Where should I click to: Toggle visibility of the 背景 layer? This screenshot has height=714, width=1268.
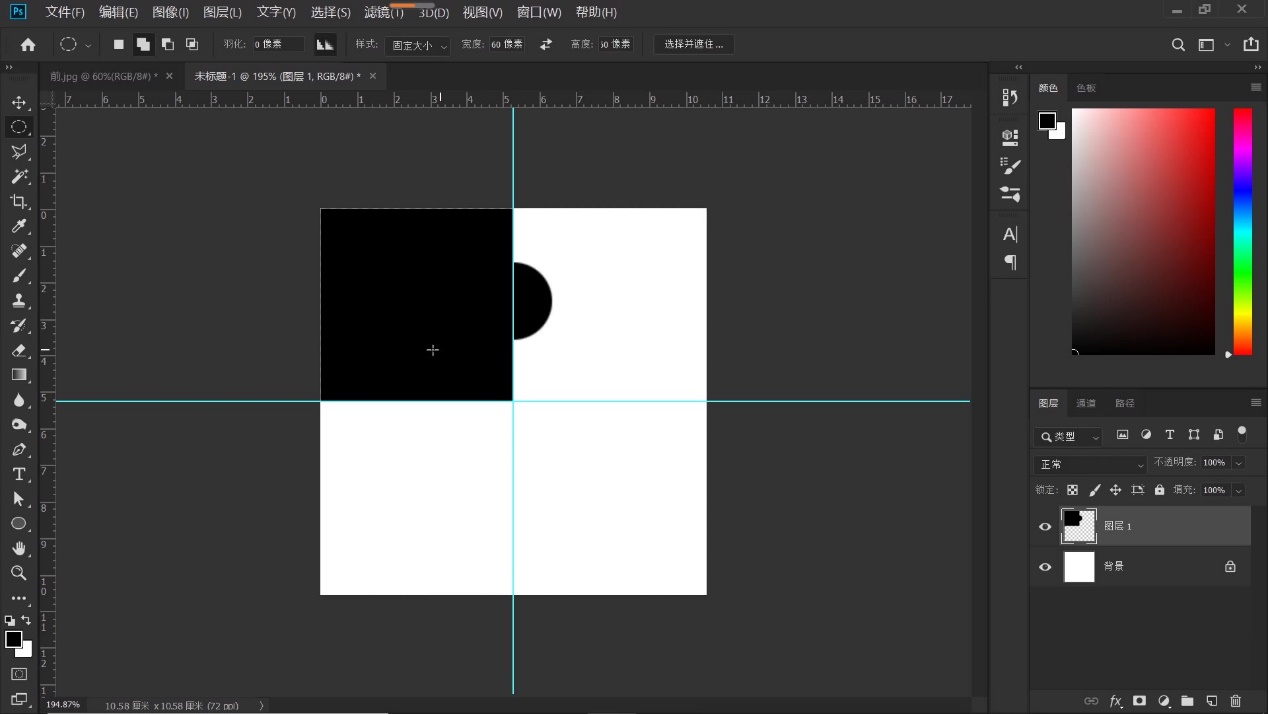(1045, 567)
